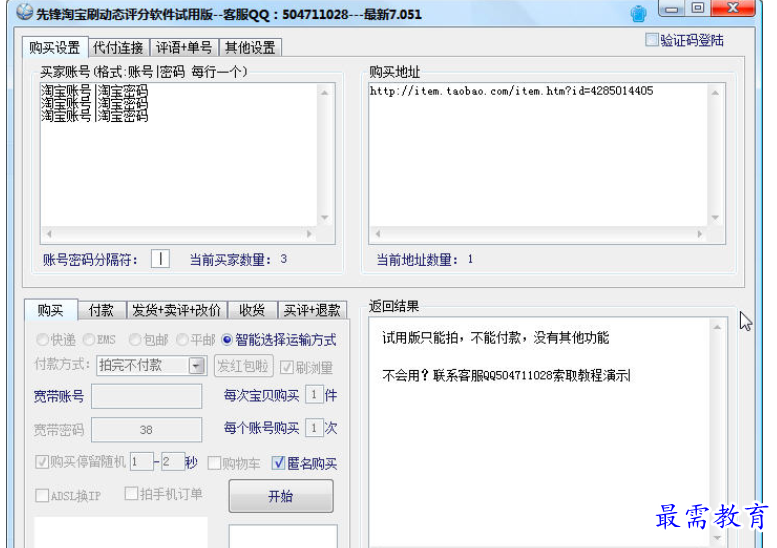777x548 pixels.
Task: Toggle the 购买停留随机 checkbox
Action: (42, 462)
